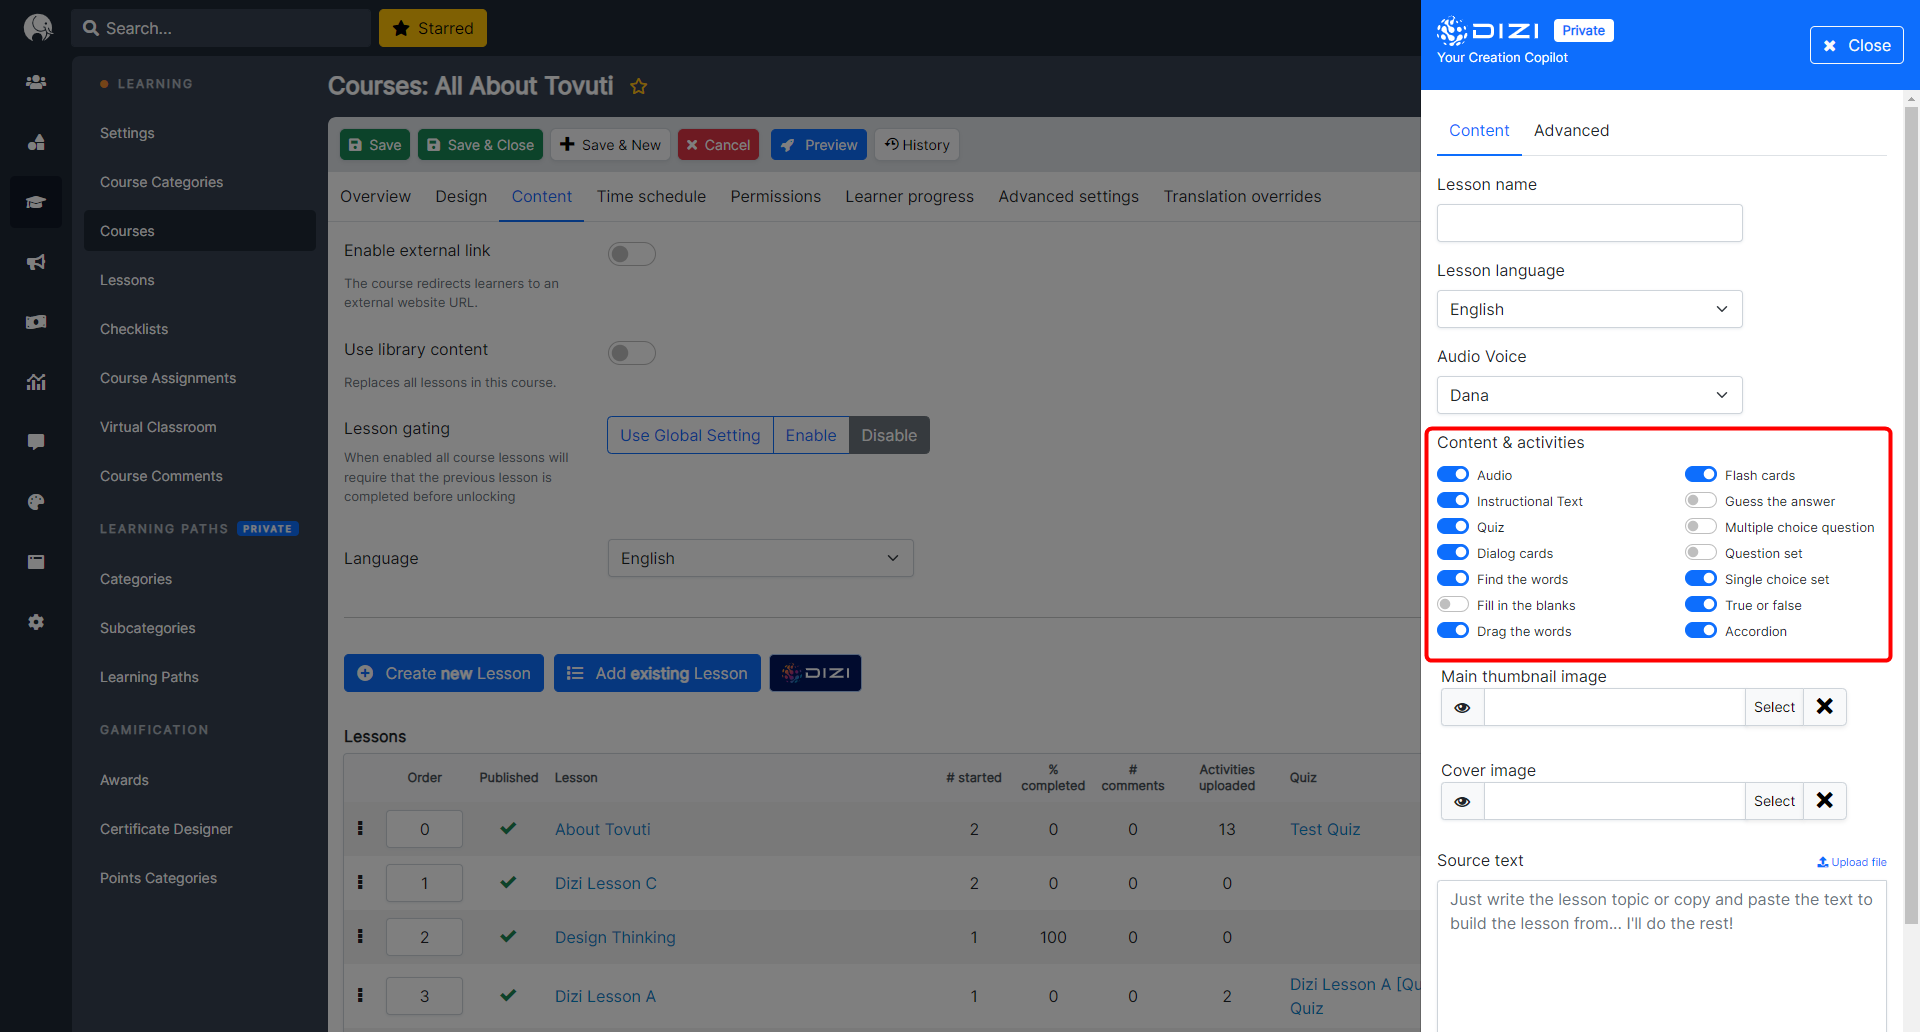Star the course title favorite icon

tap(639, 87)
